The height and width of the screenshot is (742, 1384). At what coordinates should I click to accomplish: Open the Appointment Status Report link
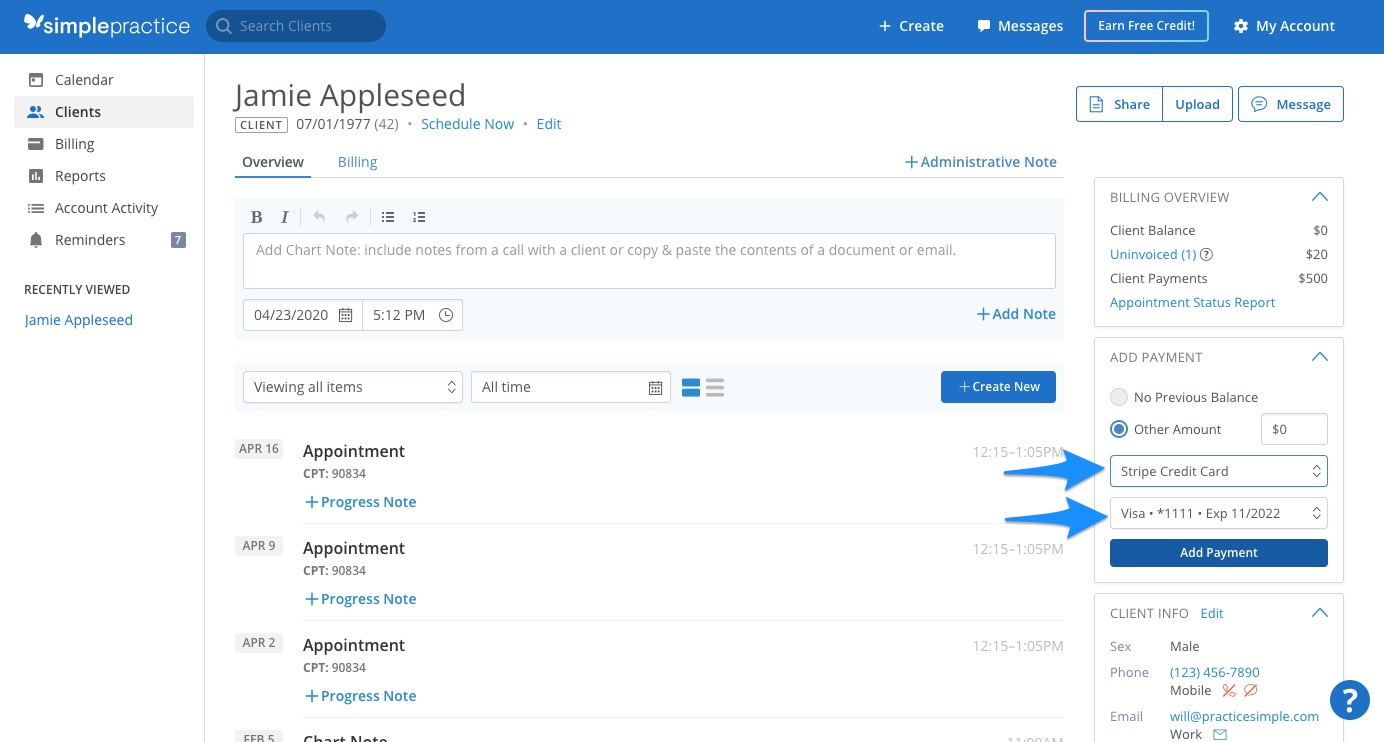(x=1192, y=302)
